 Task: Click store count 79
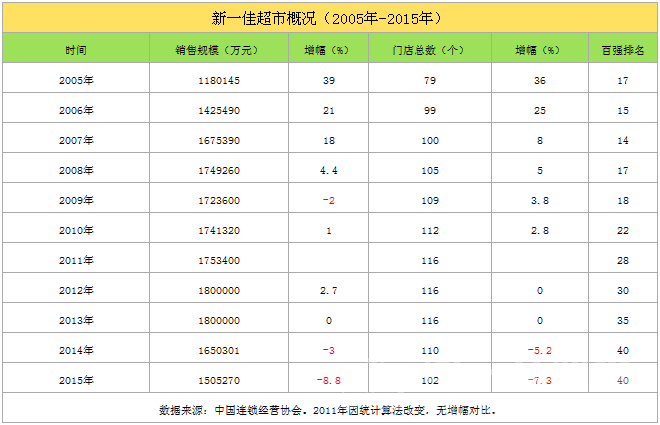pyautogui.click(x=430, y=80)
